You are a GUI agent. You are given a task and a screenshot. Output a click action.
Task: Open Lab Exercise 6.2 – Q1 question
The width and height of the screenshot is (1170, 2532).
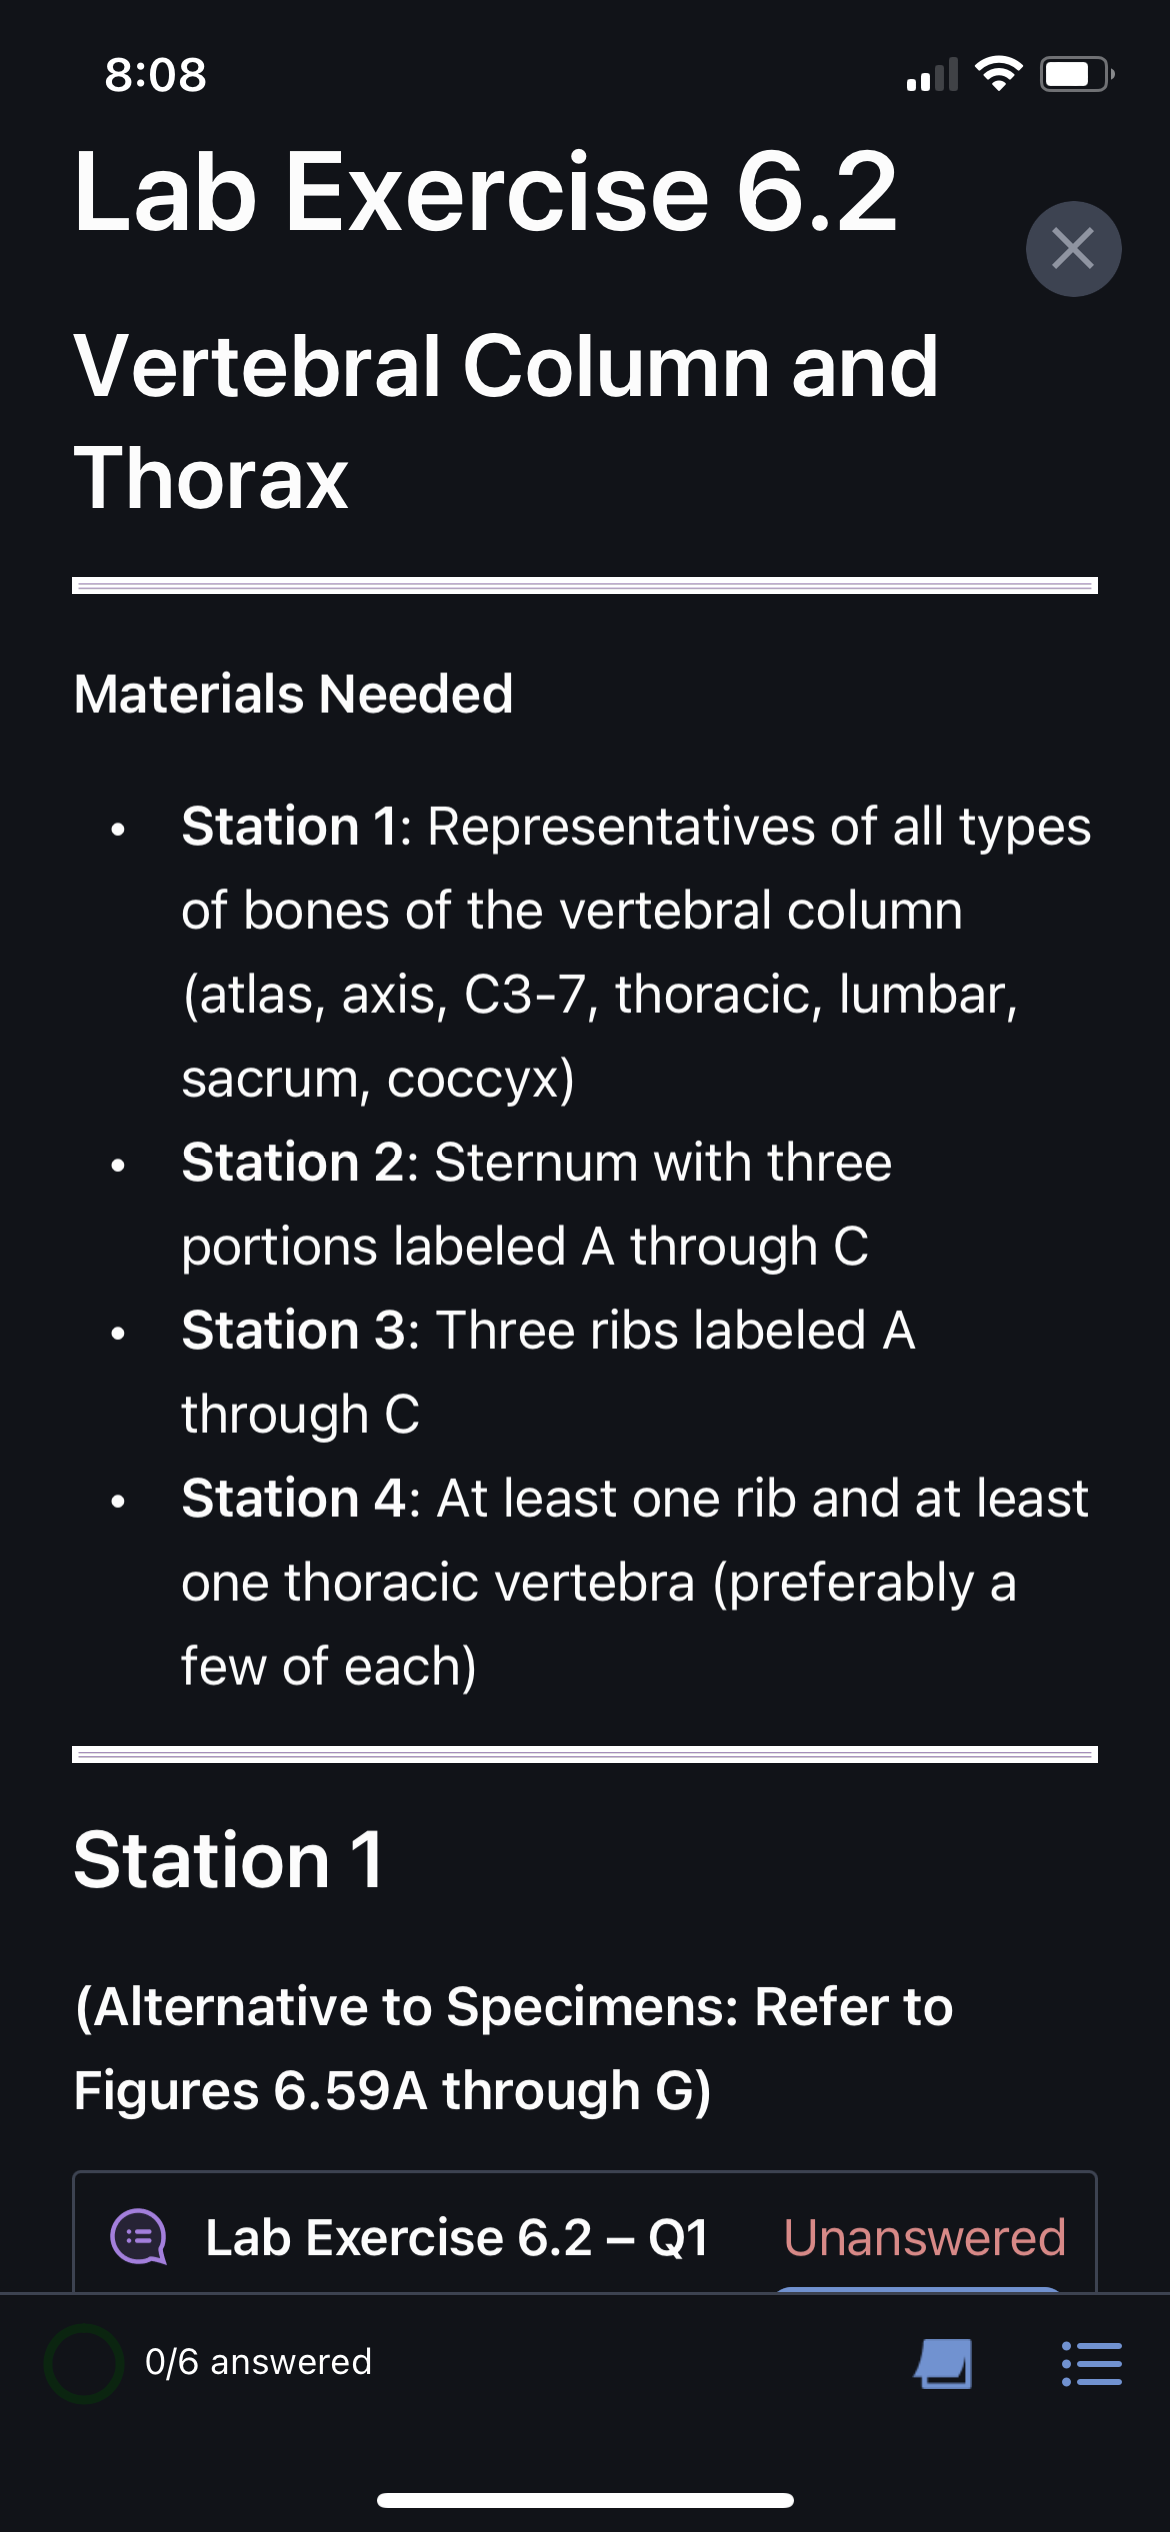pos(456,2237)
